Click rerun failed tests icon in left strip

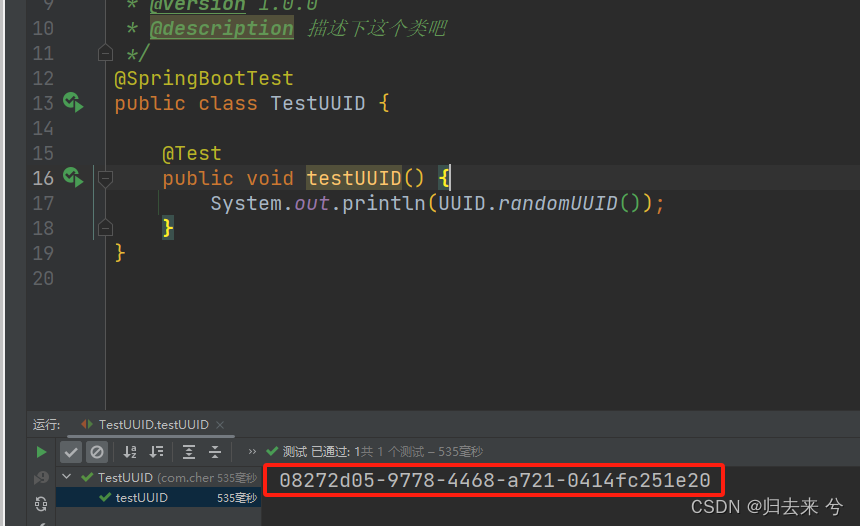pyautogui.click(x=41, y=478)
